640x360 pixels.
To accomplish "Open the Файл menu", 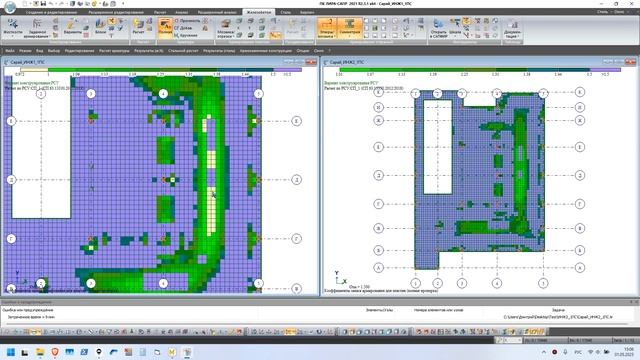I will click(10, 51).
